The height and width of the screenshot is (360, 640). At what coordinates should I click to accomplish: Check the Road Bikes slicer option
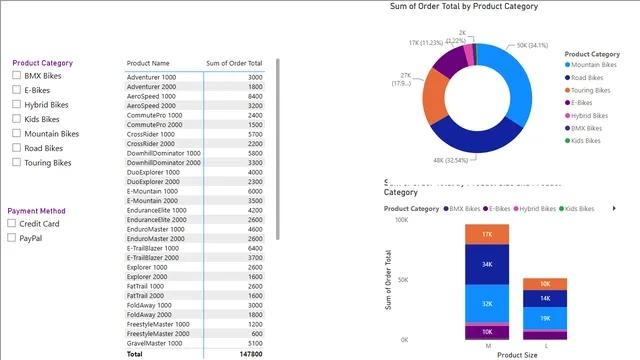click(x=16, y=147)
